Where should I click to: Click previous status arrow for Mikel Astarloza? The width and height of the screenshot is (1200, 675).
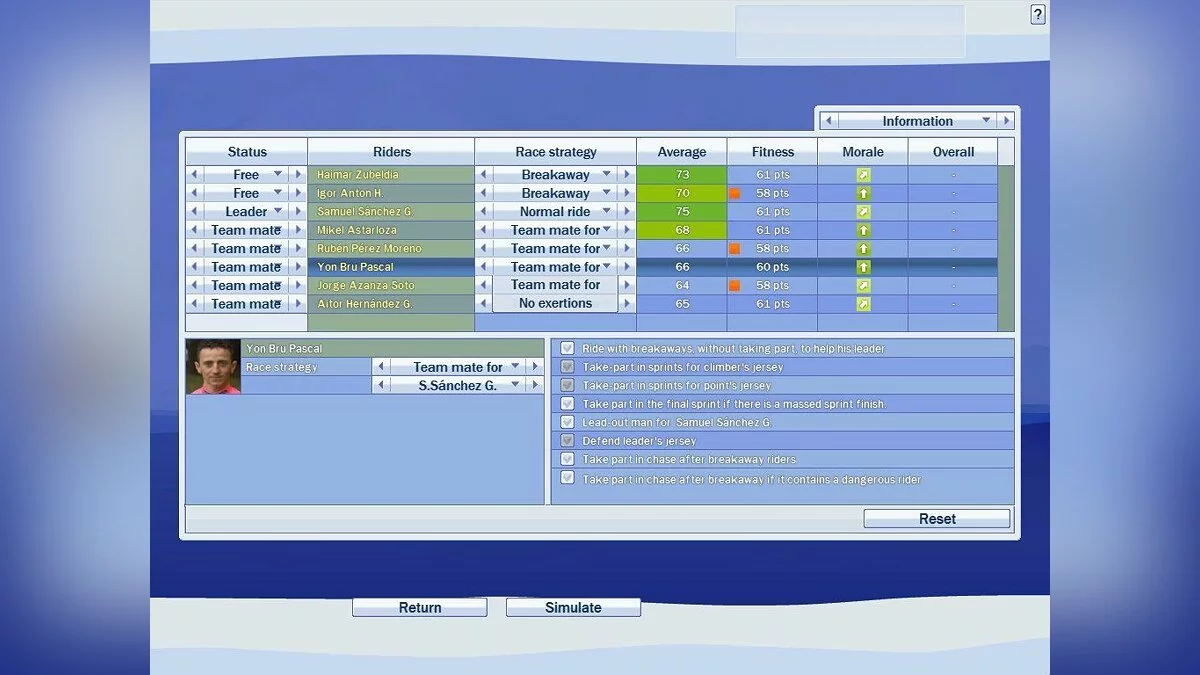[194, 230]
